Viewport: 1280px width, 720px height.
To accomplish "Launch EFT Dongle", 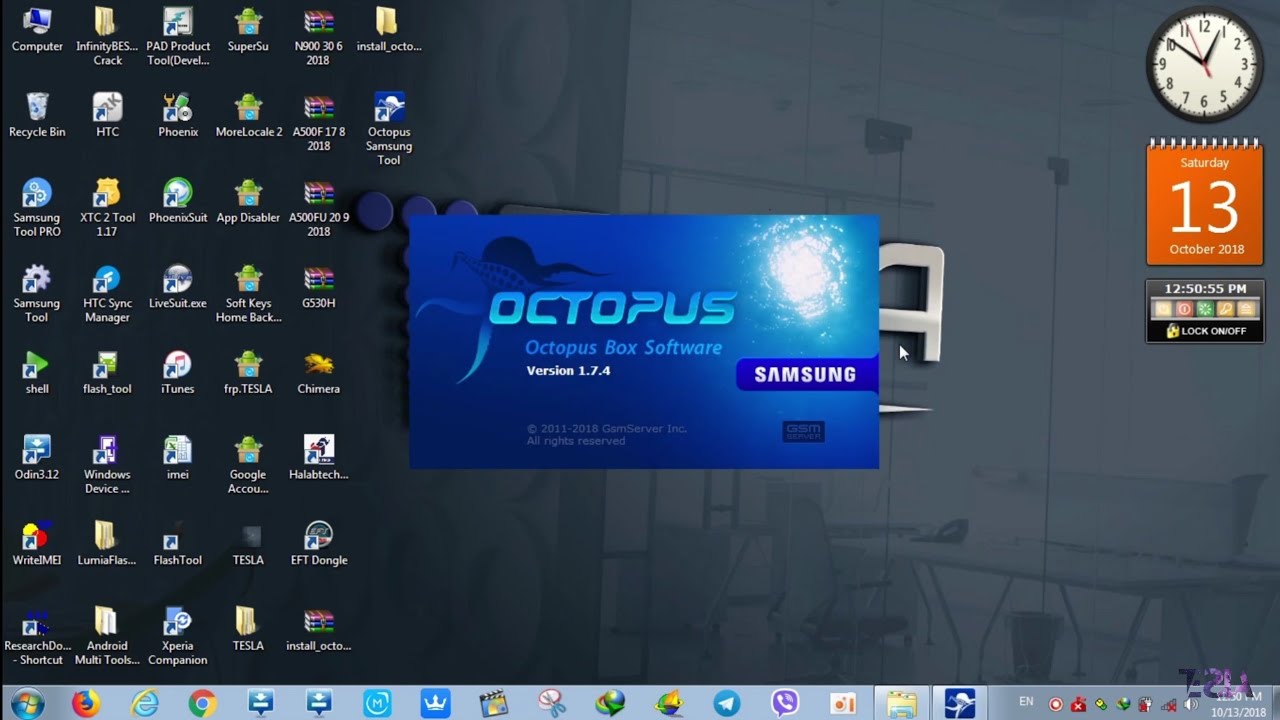I will [x=318, y=543].
